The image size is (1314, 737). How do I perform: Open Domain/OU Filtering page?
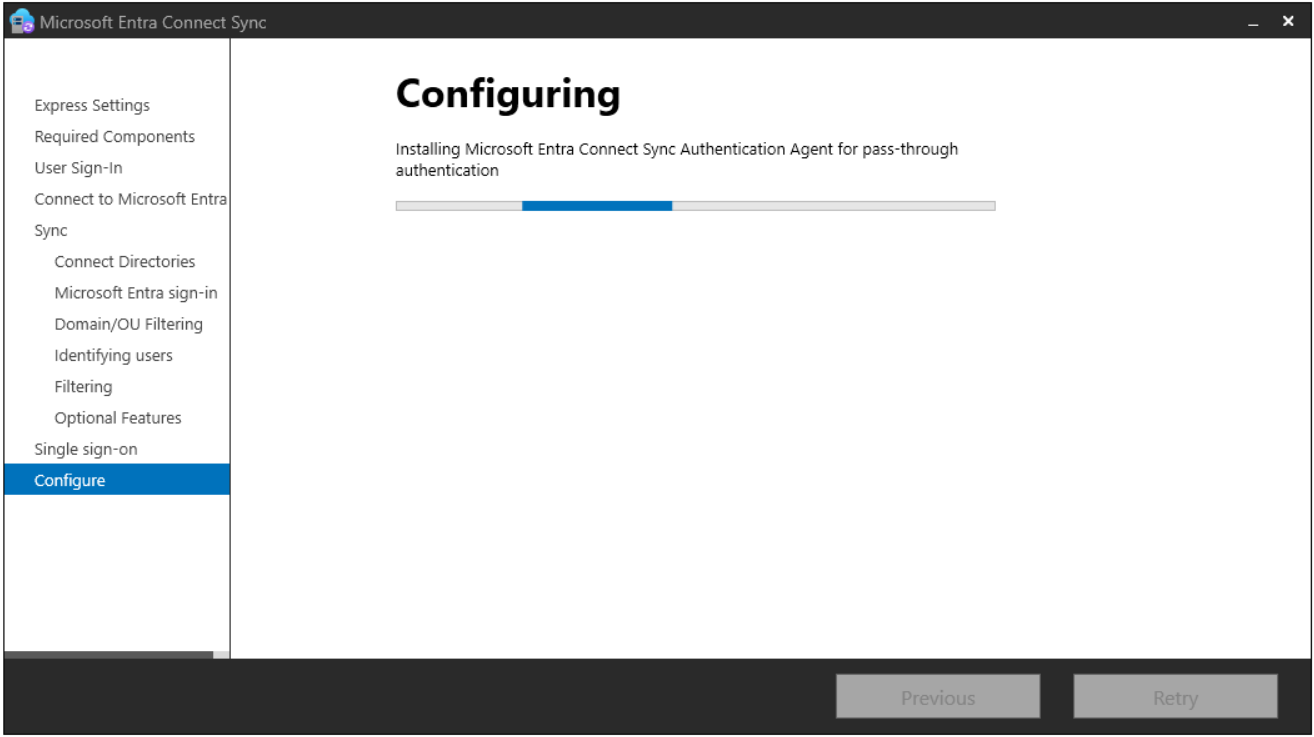[129, 324]
